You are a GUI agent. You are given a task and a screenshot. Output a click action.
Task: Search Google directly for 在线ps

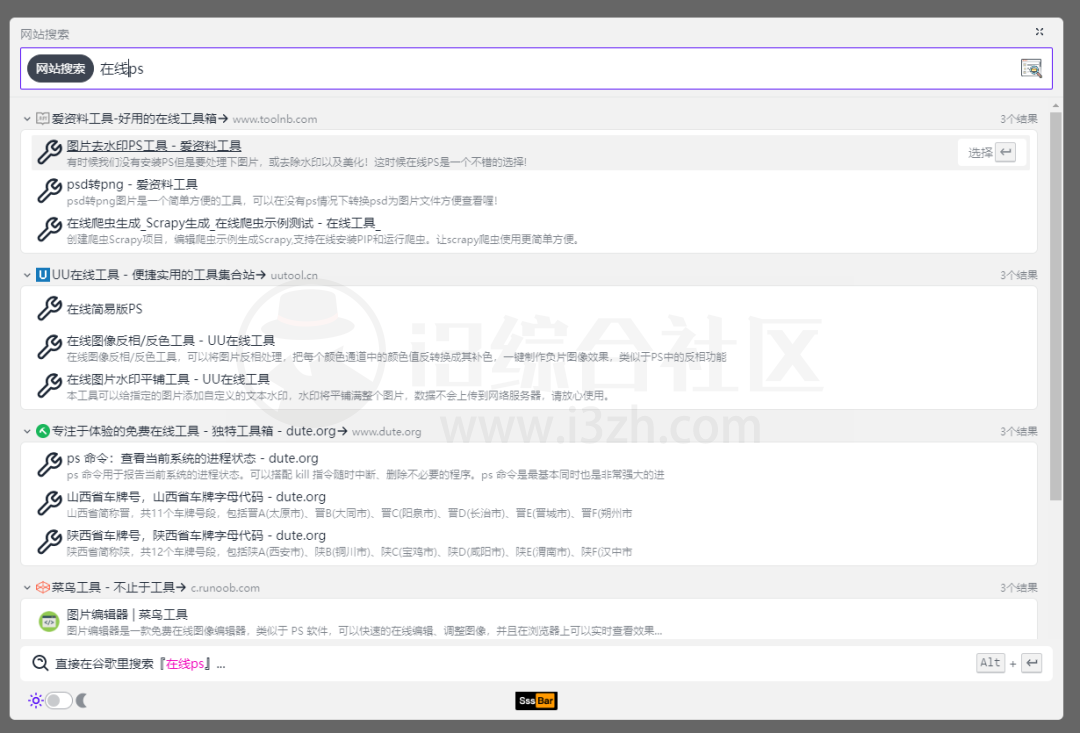pyautogui.click(x=536, y=663)
